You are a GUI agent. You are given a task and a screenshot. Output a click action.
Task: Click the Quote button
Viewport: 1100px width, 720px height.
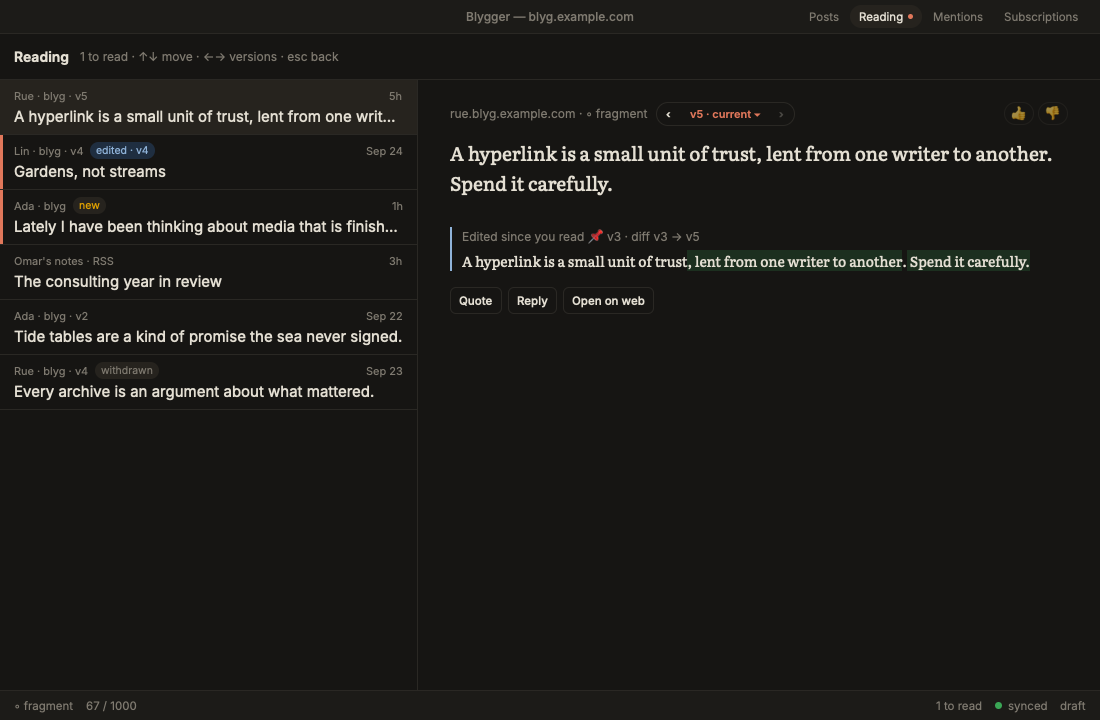point(476,300)
